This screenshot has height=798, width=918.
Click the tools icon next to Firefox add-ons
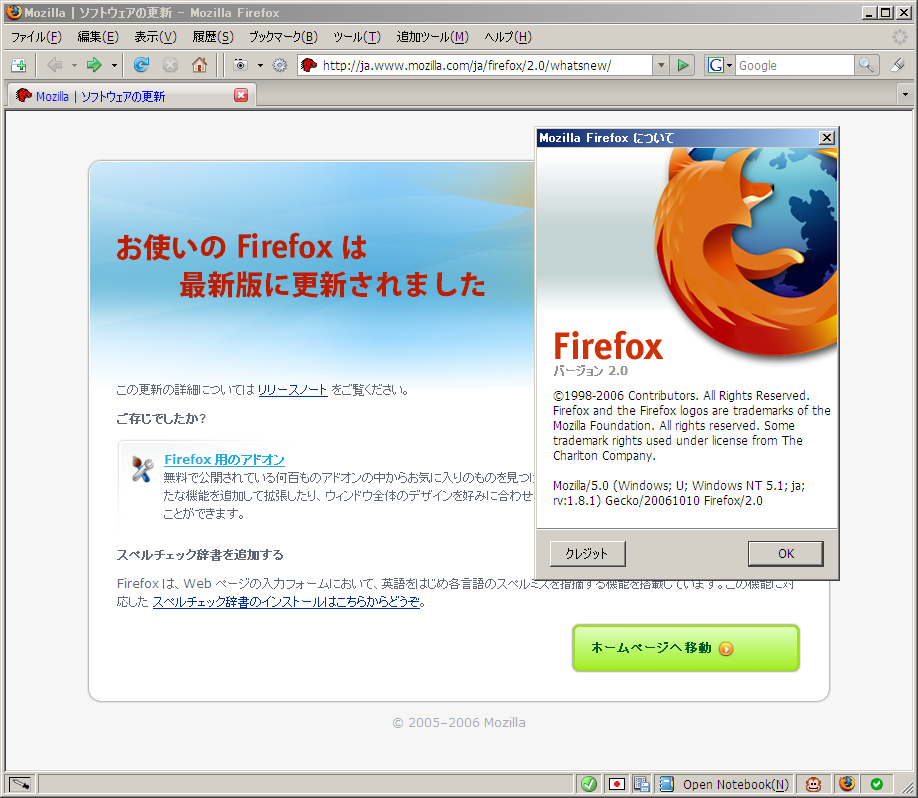tap(142, 469)
